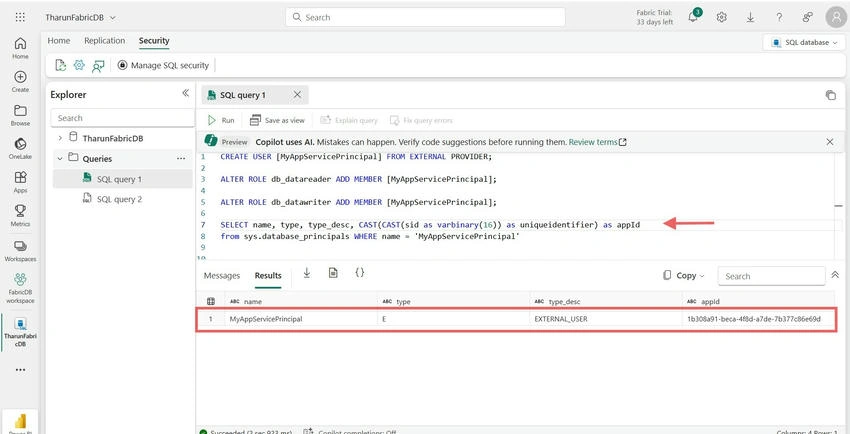The image size is (850, 434).
Task: Open settings gear in top bar
Action: [722, 17]
